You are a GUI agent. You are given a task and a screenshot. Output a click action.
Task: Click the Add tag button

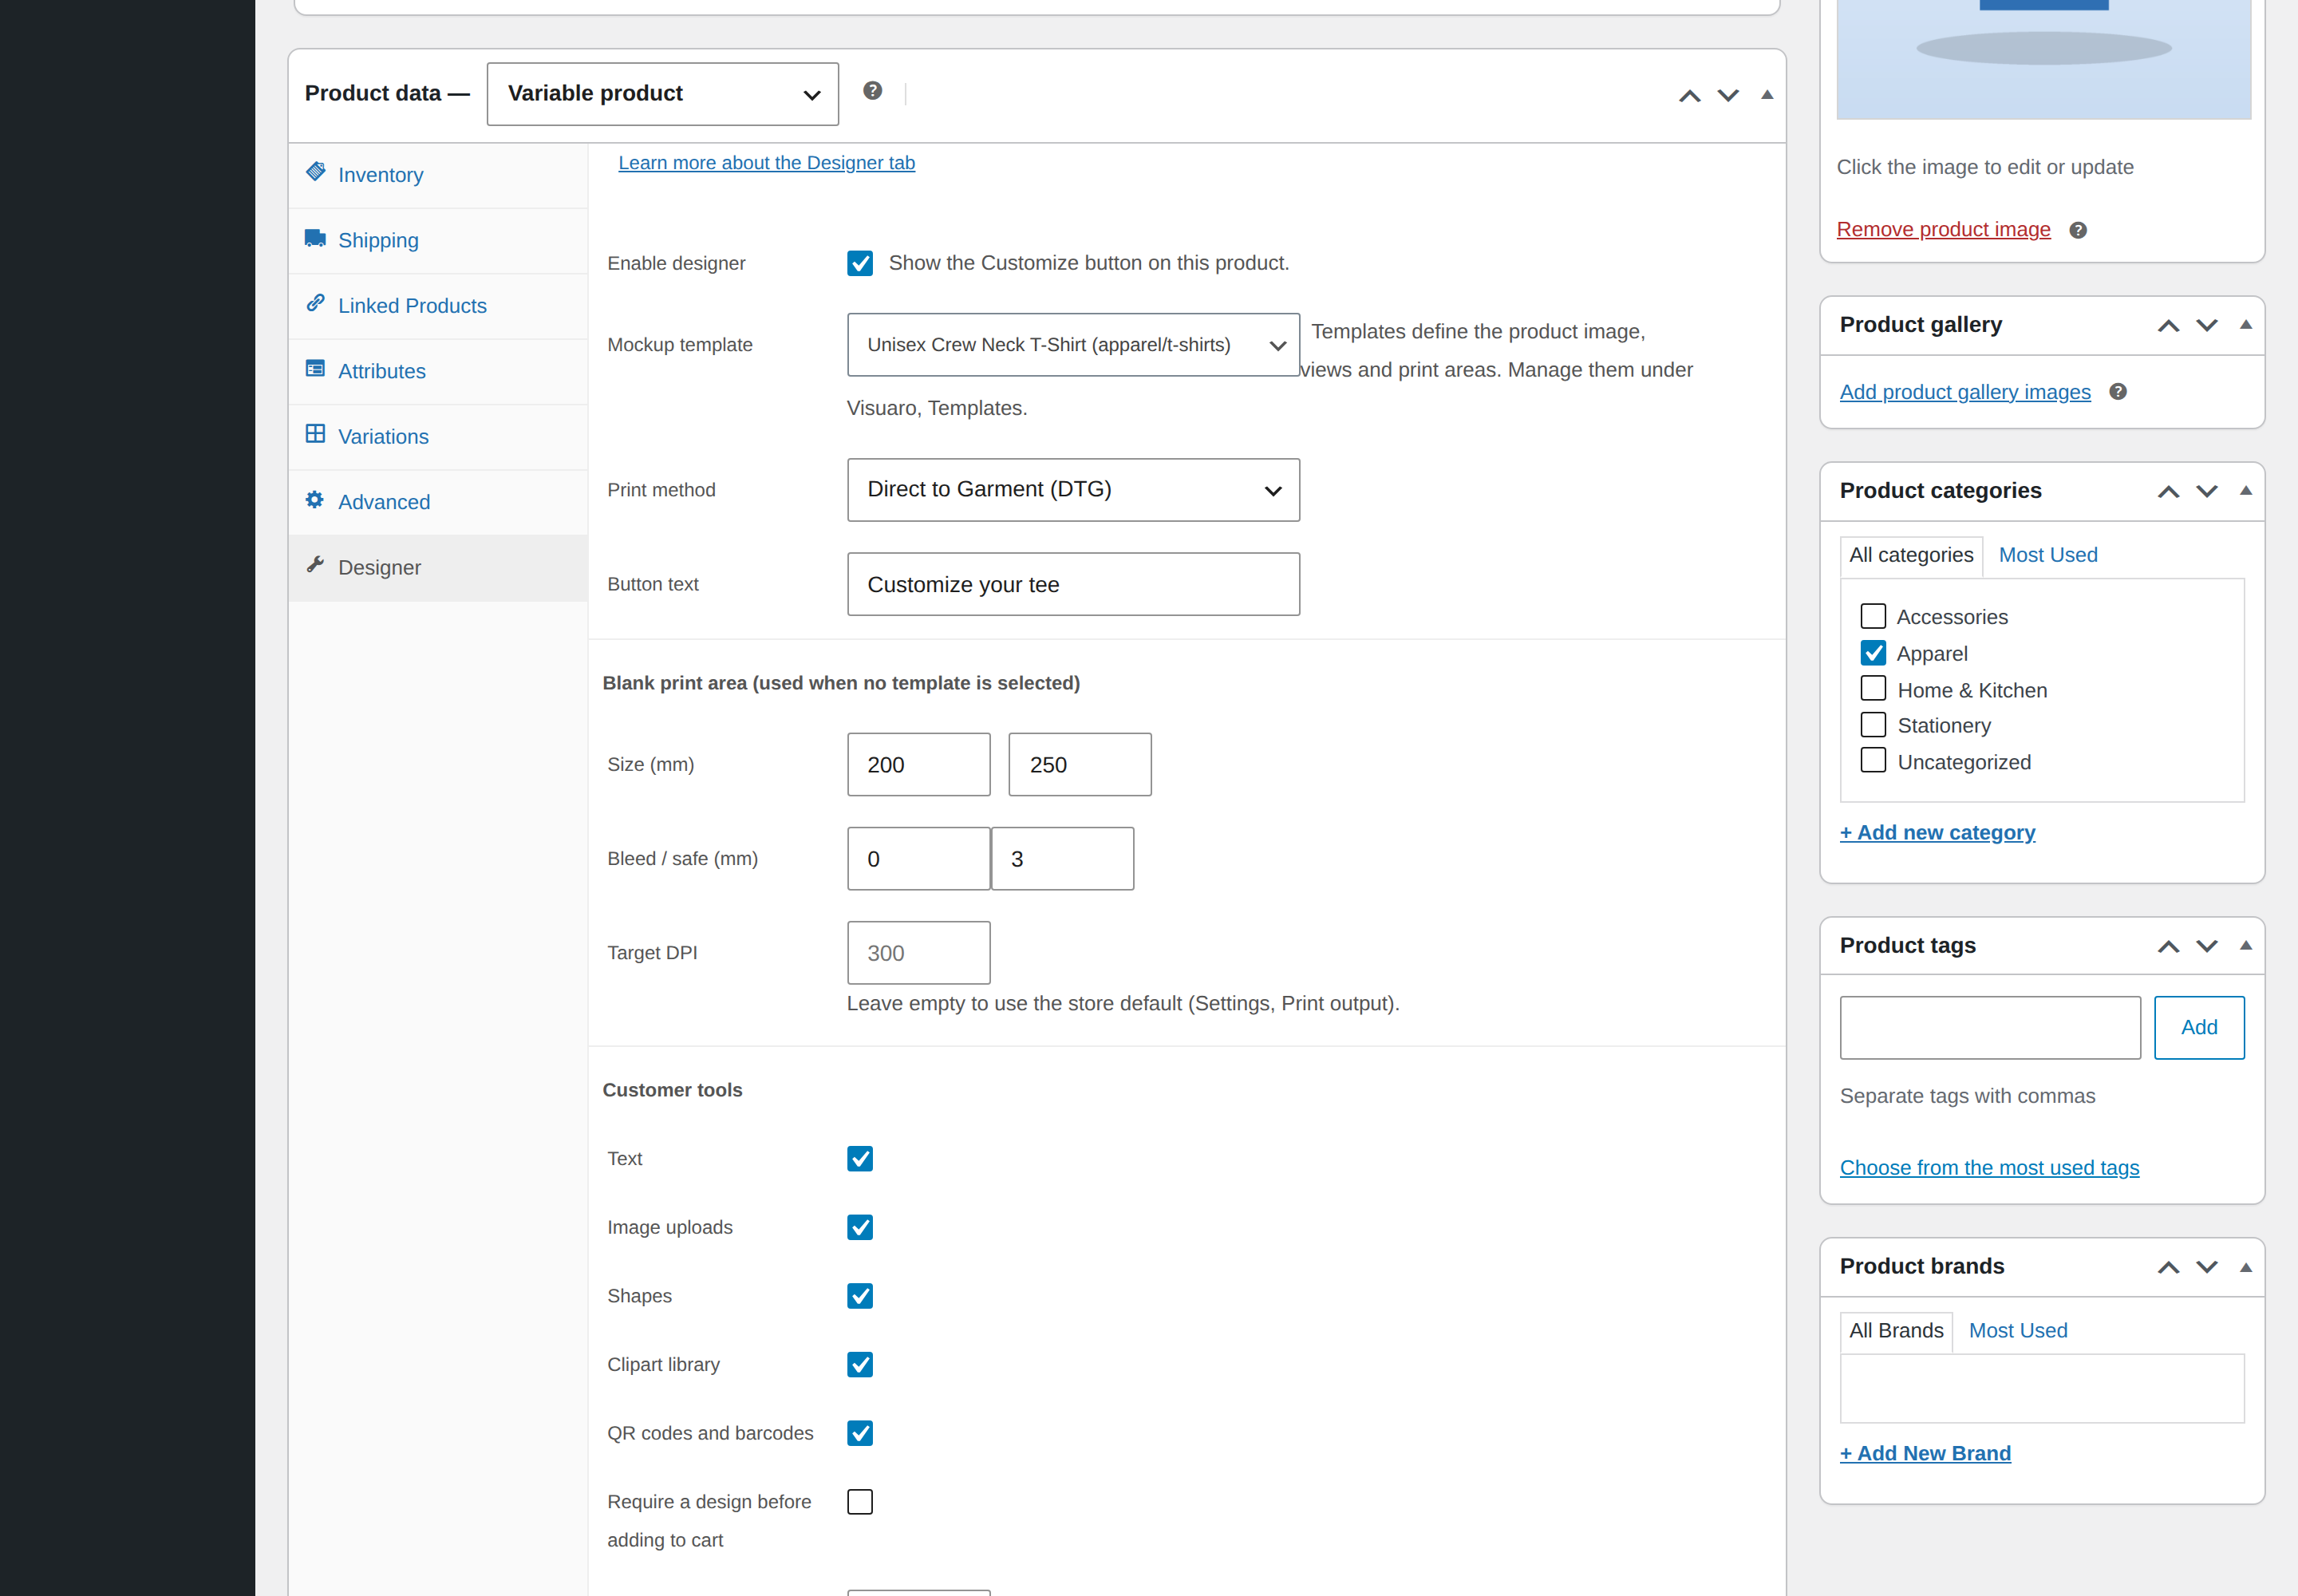2199,1028
